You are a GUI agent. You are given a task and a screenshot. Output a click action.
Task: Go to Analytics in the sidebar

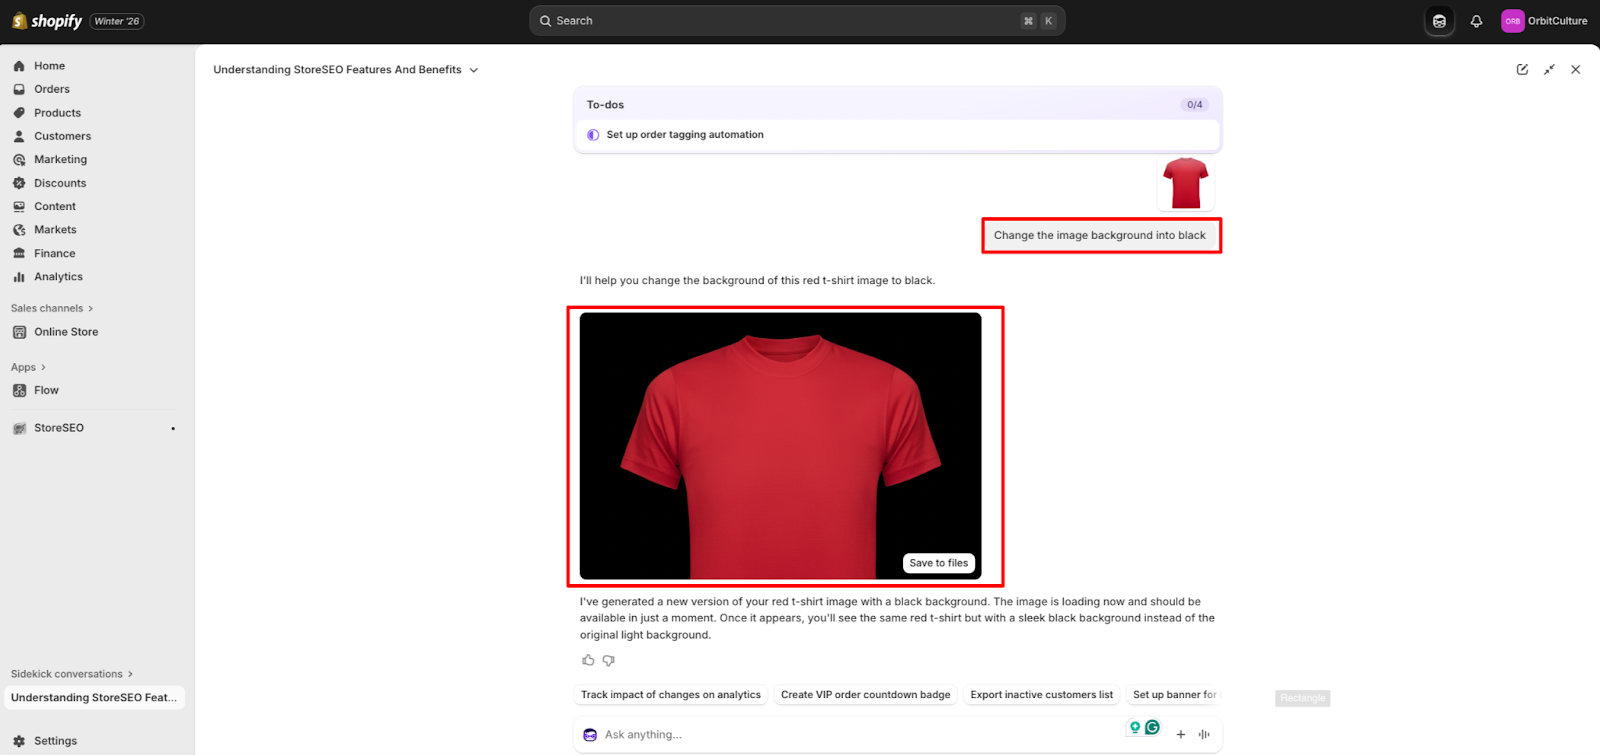click(x=58, y=277)
